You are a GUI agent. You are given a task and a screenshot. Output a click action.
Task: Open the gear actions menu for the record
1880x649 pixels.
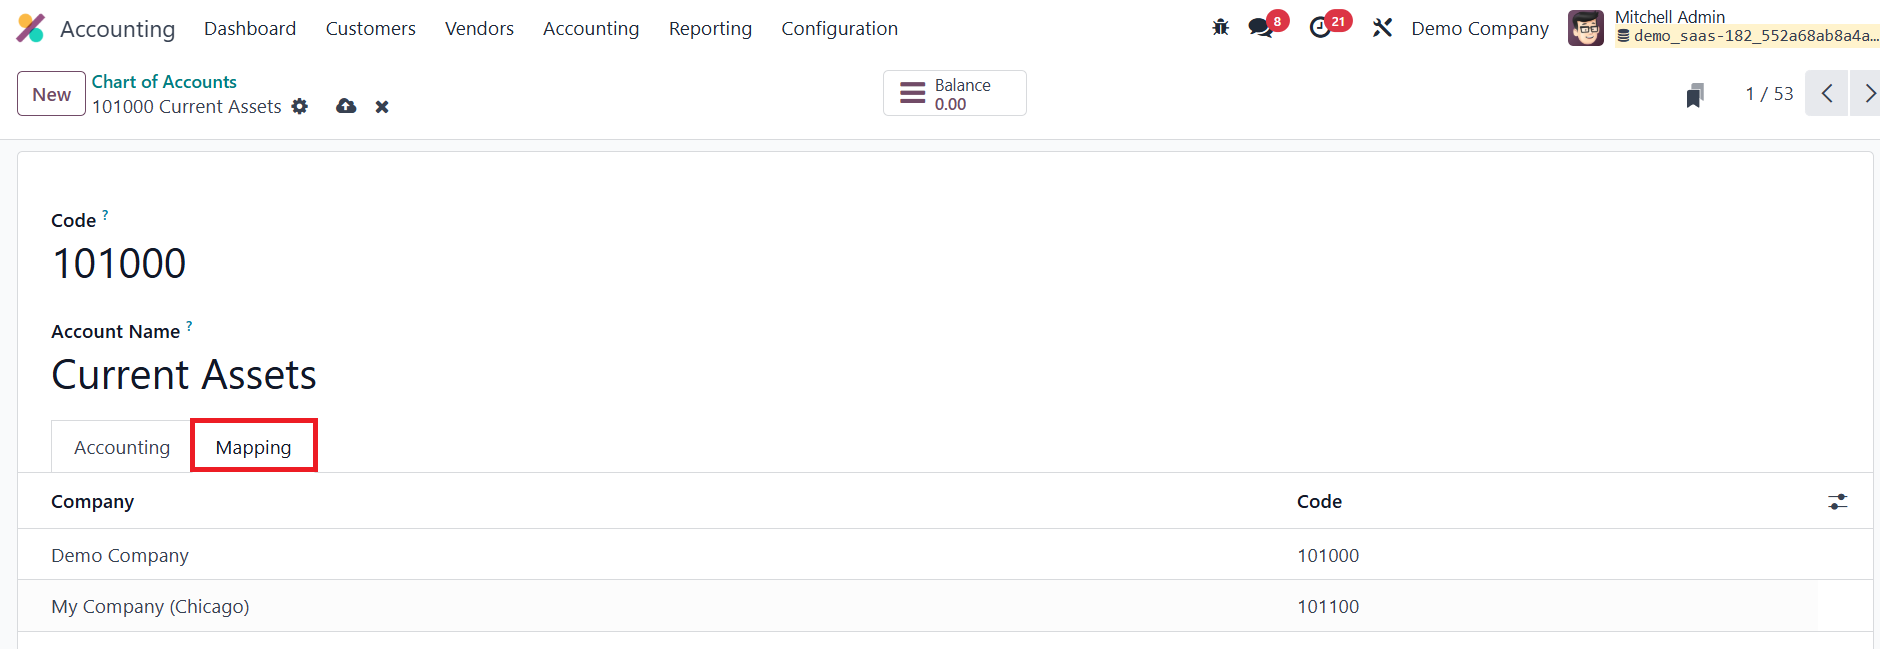click(300, 107)
